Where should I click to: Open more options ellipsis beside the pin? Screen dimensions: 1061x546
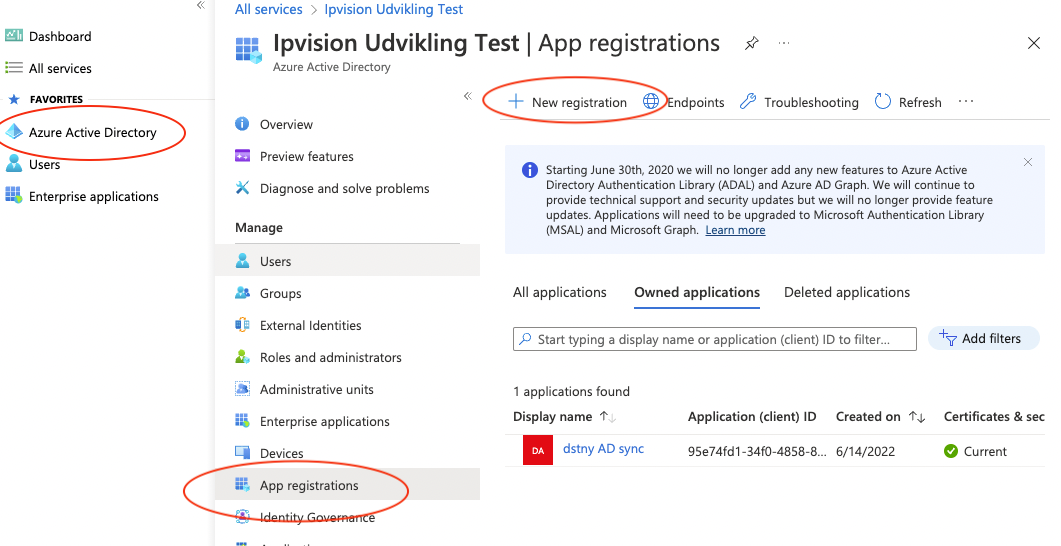(x=784, y=43)
